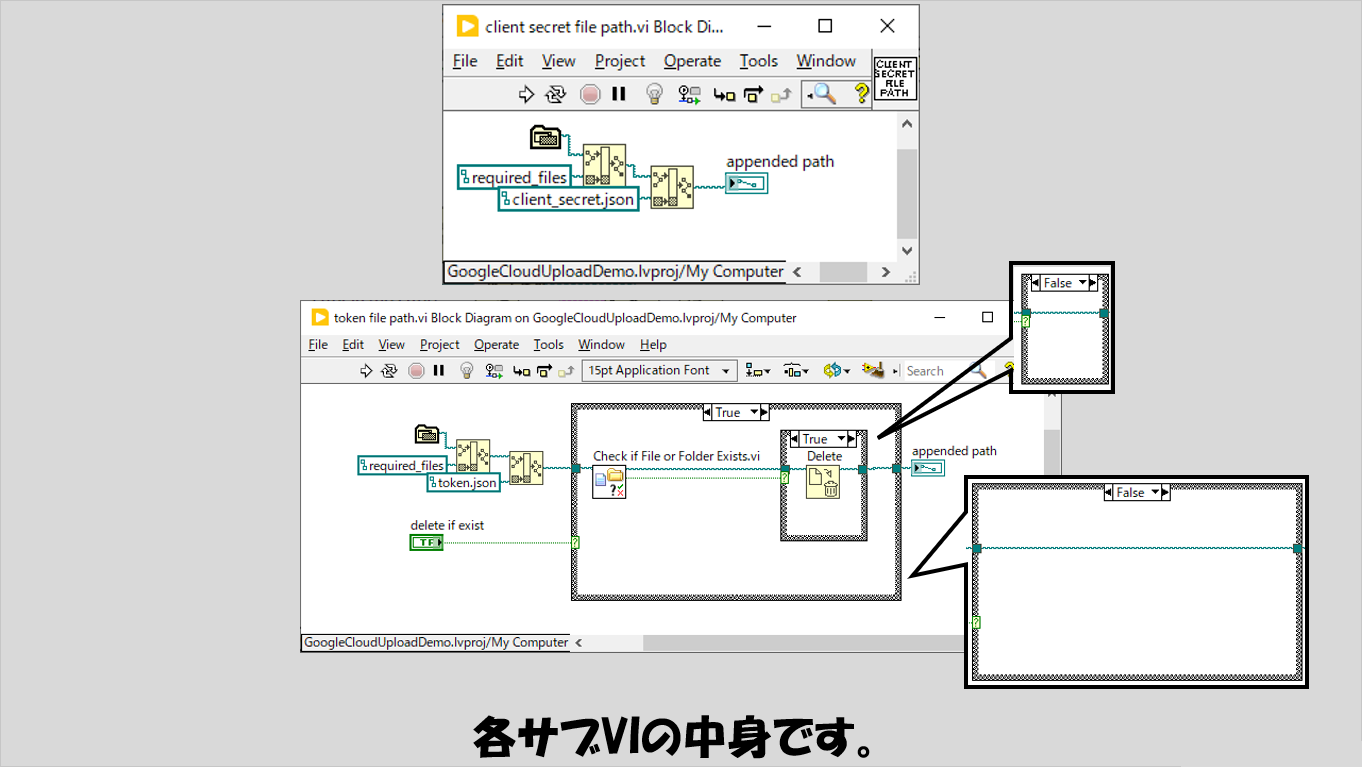The image size is (1362, 767).
Task: Click the token.json string constant
Action: tap(463, 482)
